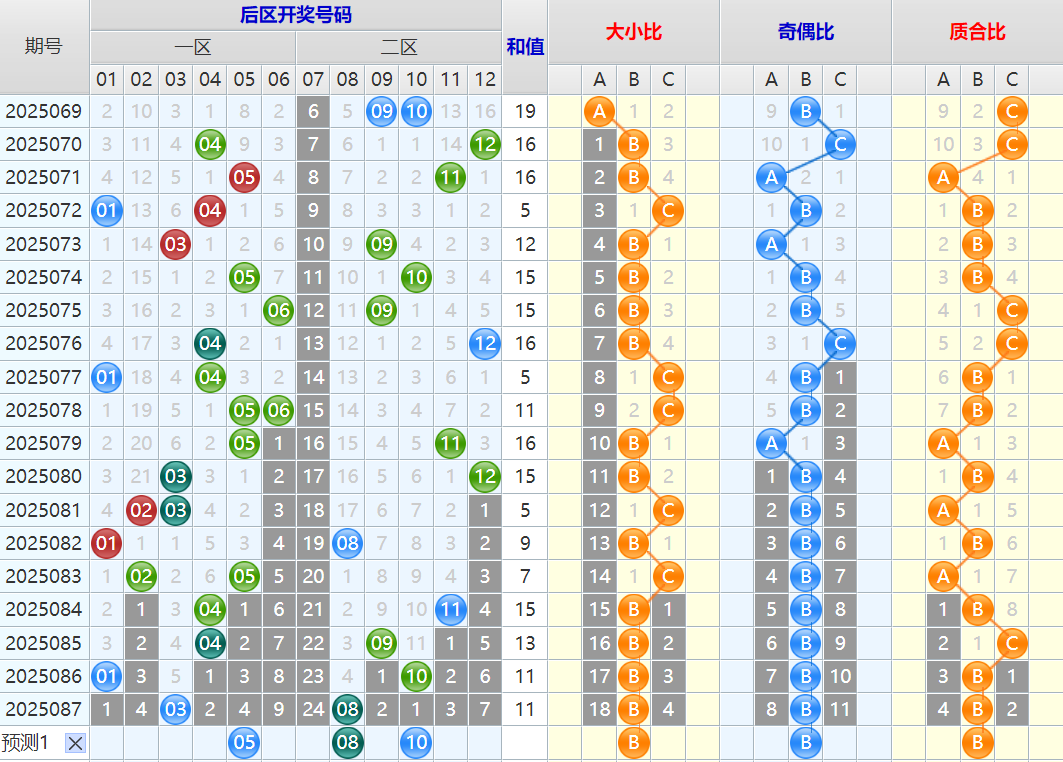Viewport: 1063px width, 762px height.
Task: Click column header 01
Action: [x=106, y=79]
